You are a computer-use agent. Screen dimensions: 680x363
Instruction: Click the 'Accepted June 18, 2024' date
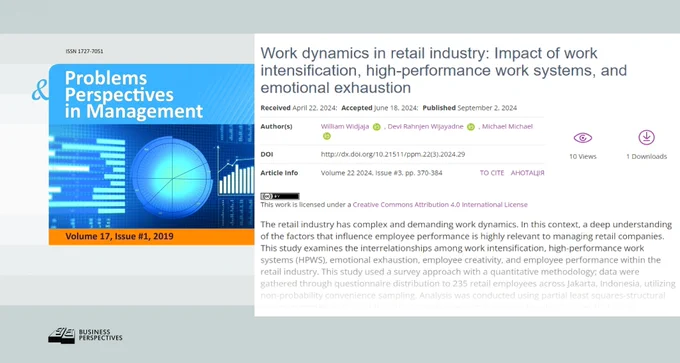click(x=379, y=108)
